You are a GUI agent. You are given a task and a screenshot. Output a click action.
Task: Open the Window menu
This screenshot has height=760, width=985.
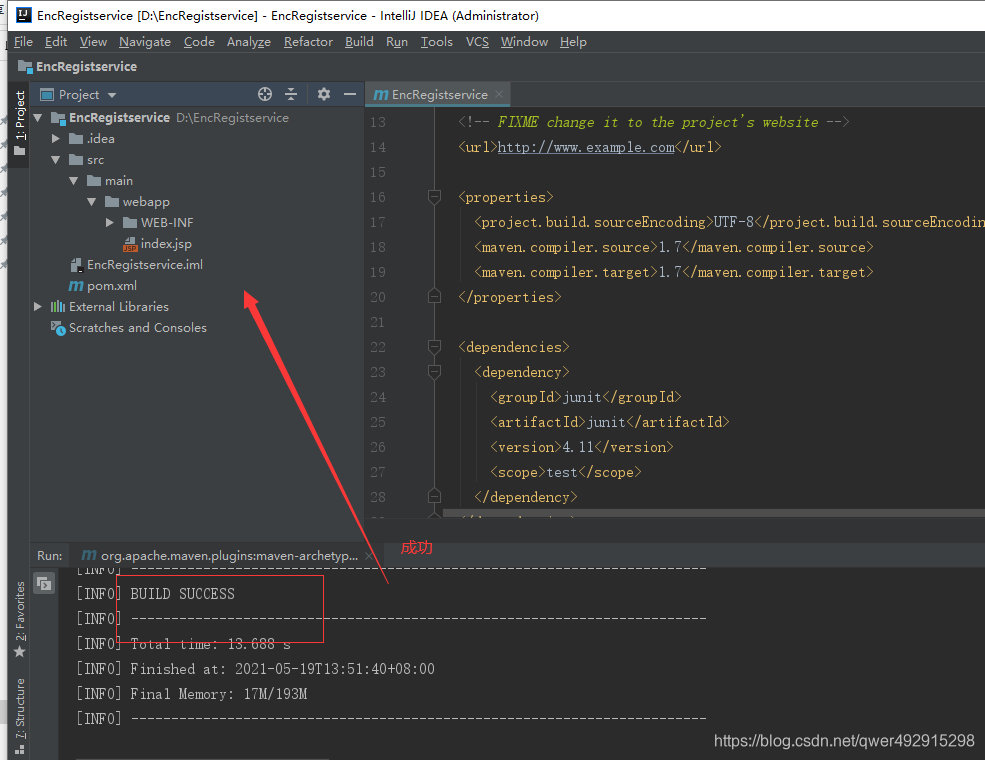point(525,41)
